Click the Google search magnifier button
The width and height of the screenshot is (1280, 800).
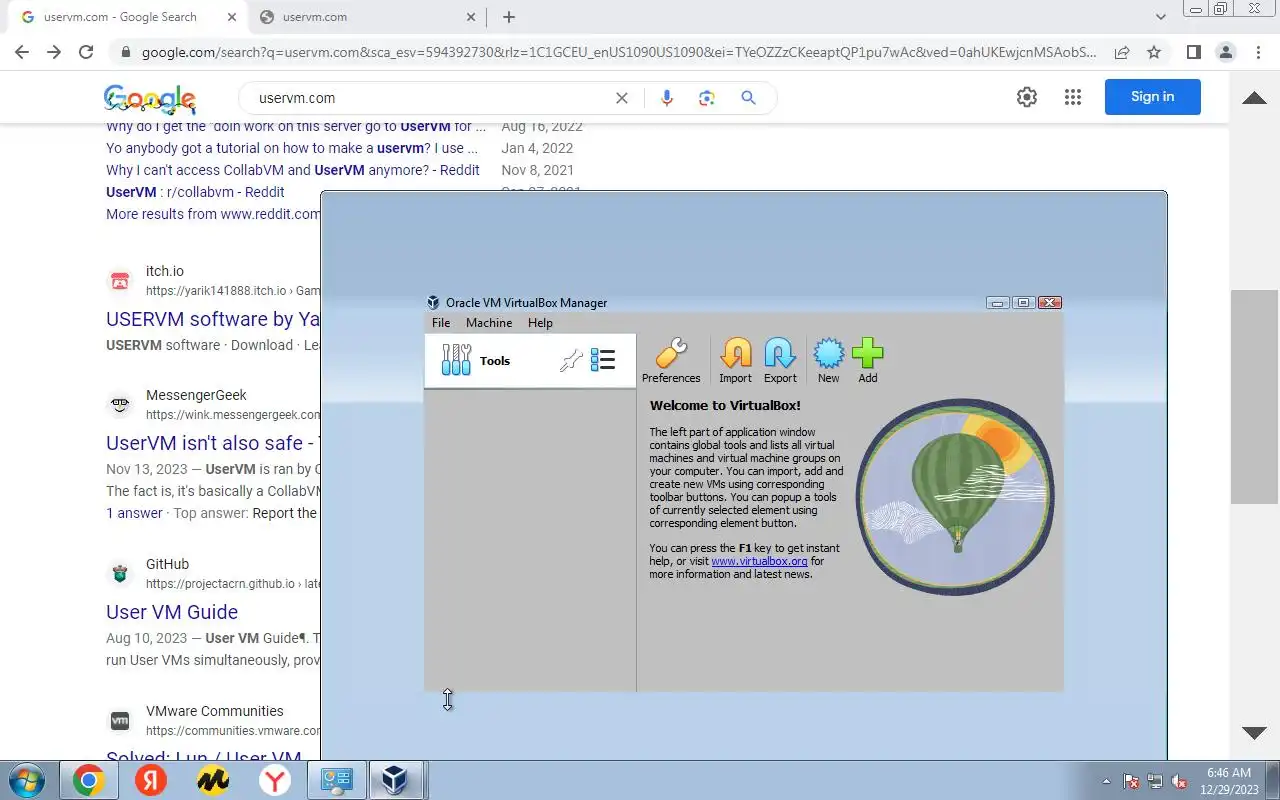pos(748,98)
